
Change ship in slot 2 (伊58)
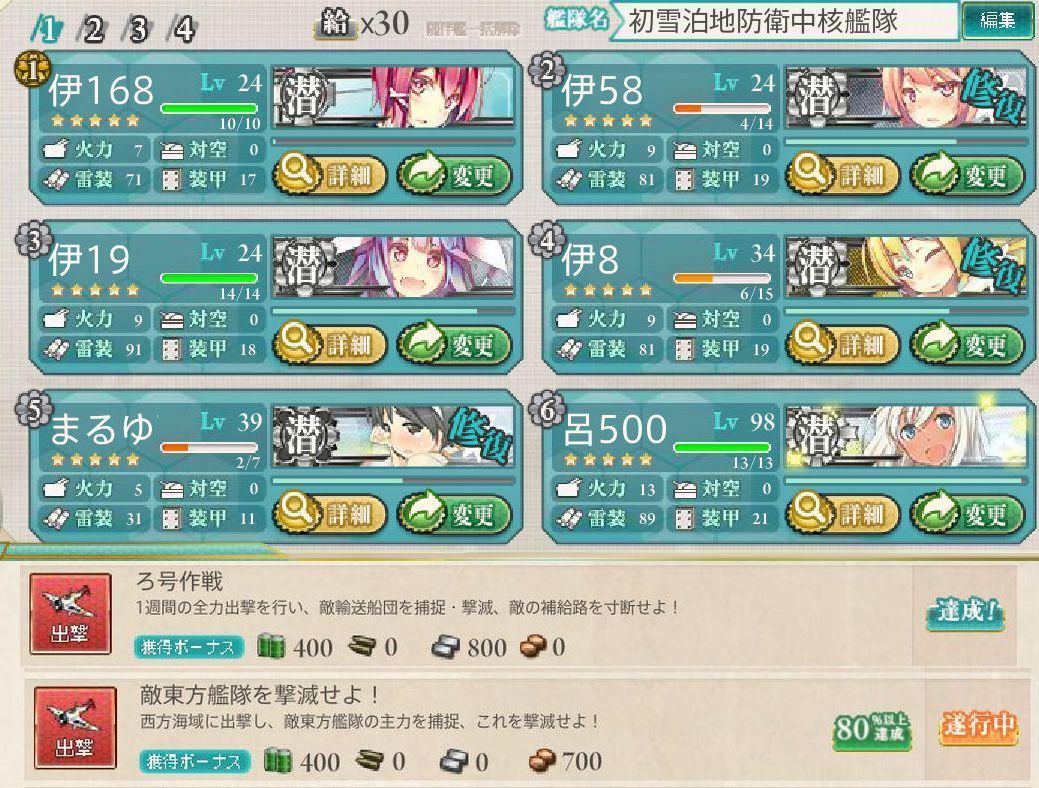coord(967,174)
